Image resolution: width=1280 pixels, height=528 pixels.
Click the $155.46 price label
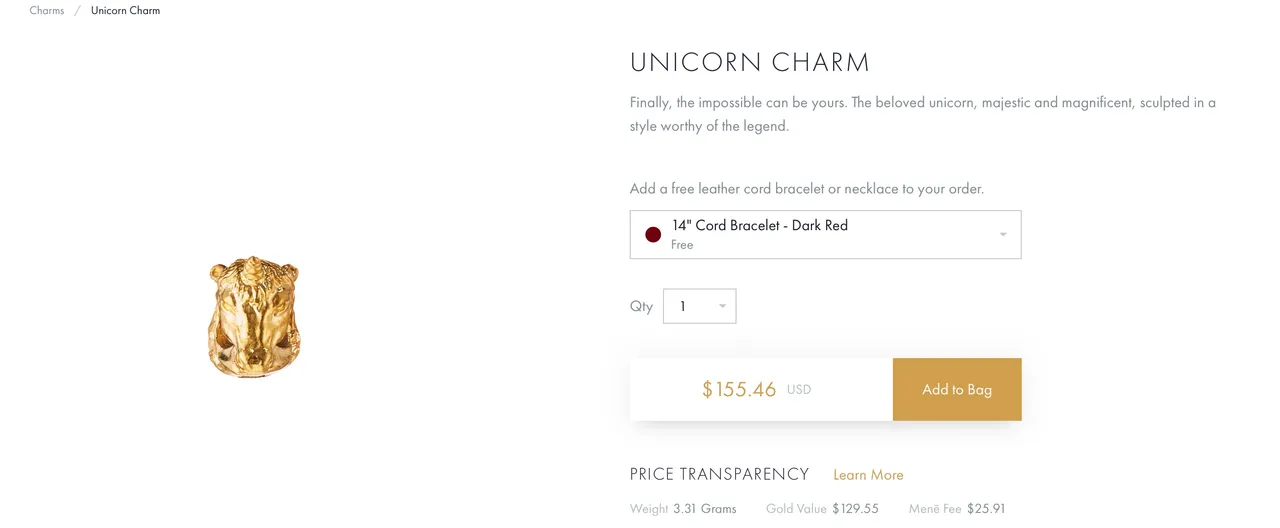[739, 390]
